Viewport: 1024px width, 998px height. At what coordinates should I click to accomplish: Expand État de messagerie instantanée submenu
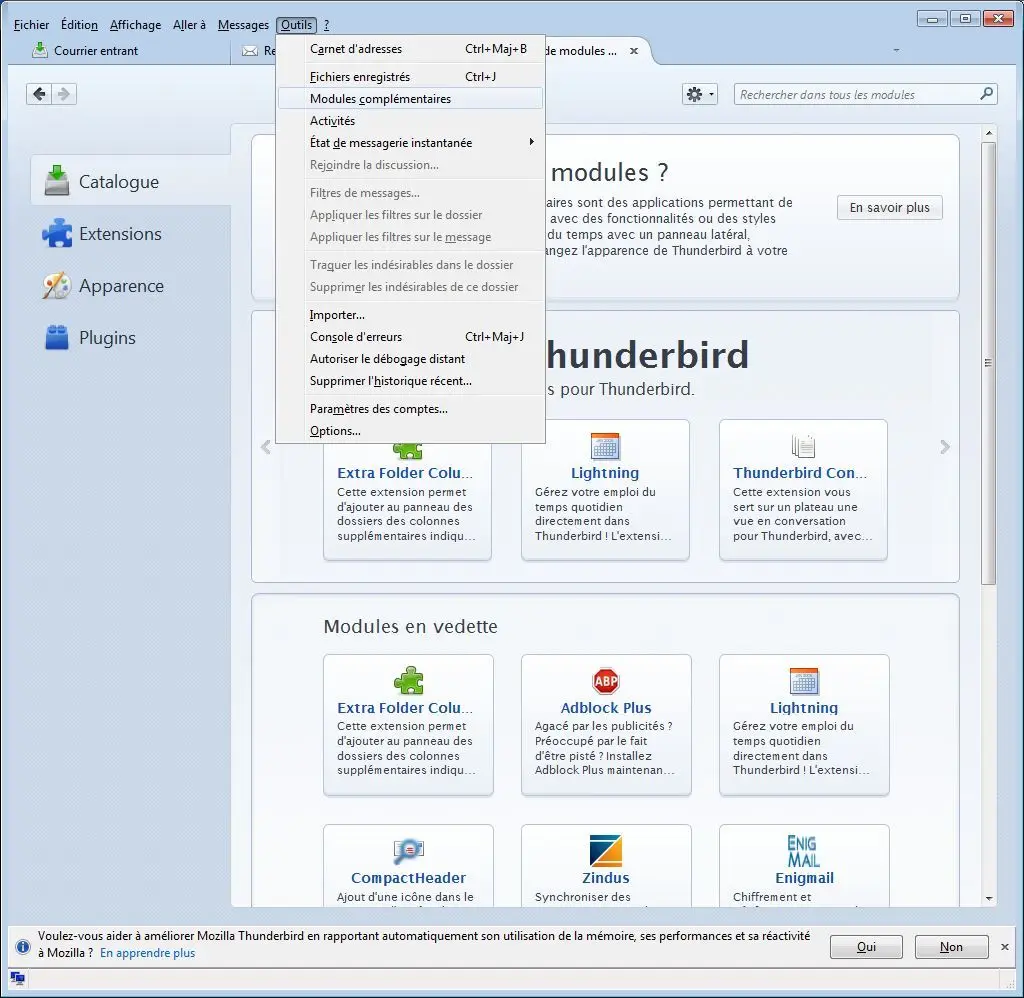(x=410, y=142)
